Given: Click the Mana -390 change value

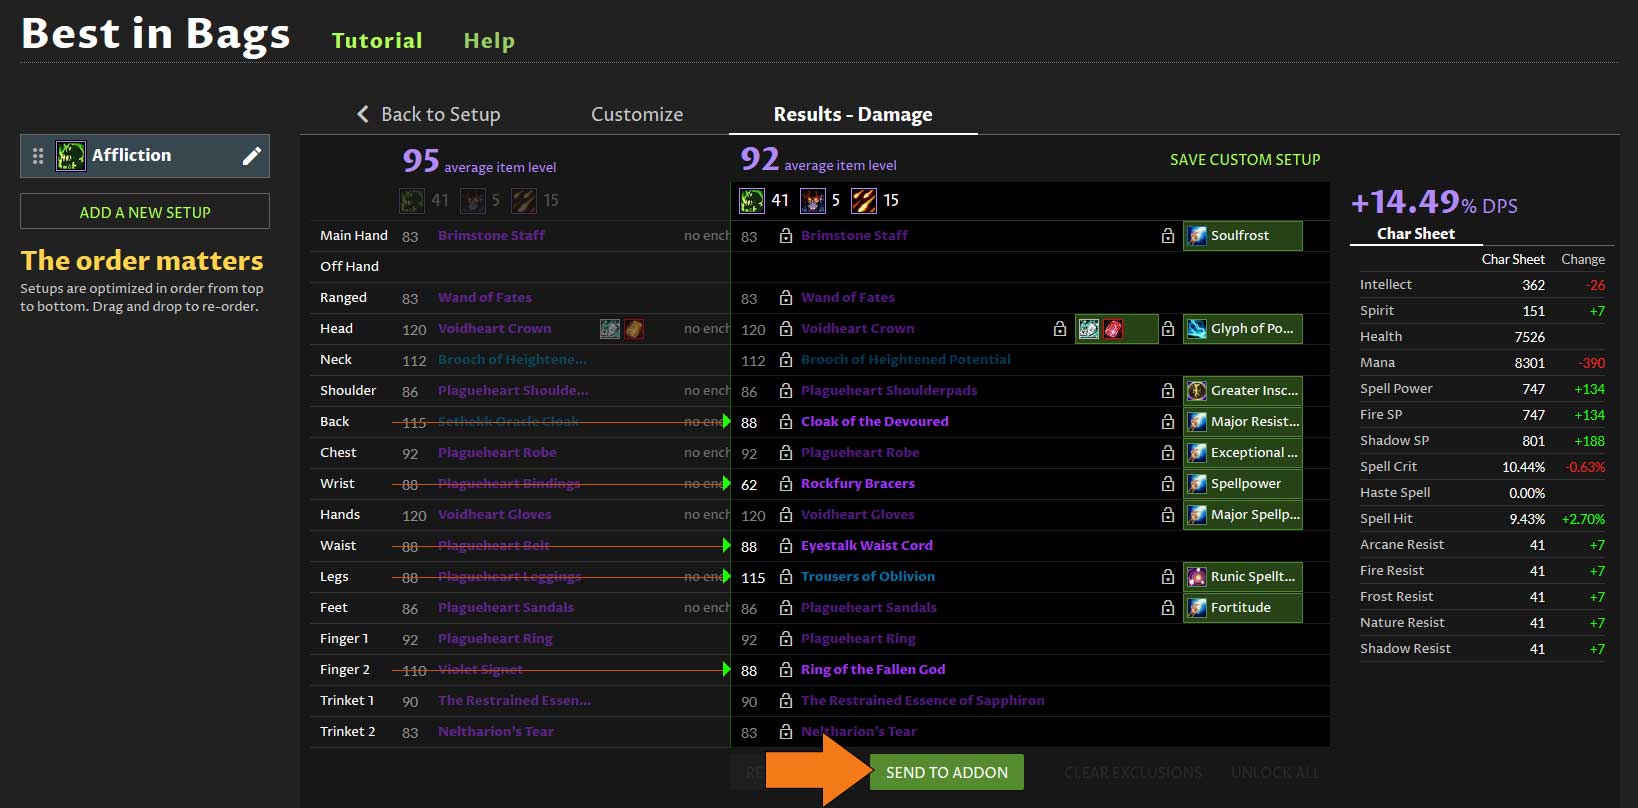Looking at the screenshot, I should [x=1592, y=363].
